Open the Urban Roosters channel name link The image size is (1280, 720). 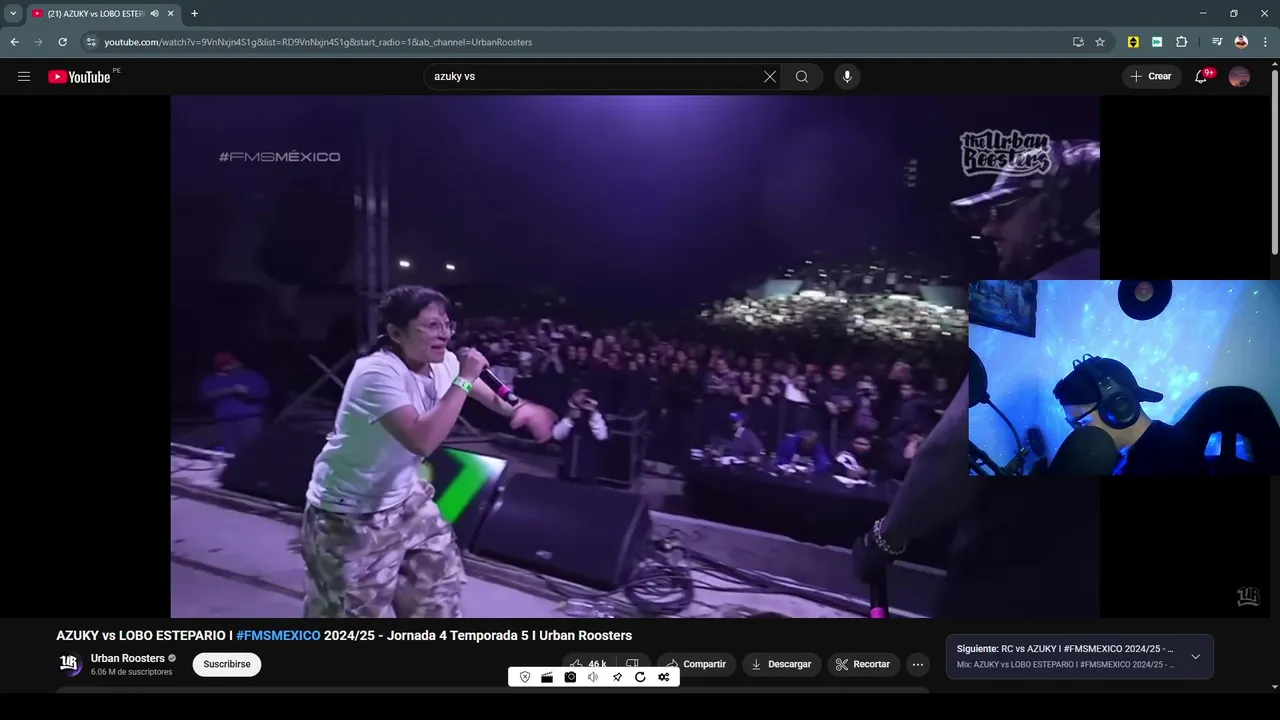[128, 658]
